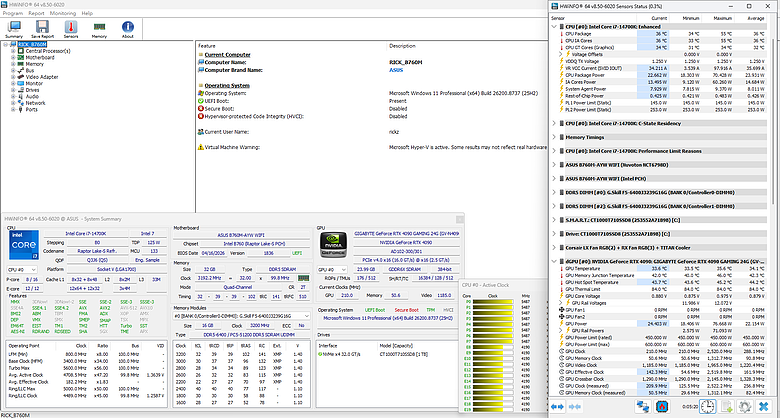The height and width of the screenshot is (418, 780).
Task: Open the memory module BANK 0 dropdown
Action: (x=242, y=316)
